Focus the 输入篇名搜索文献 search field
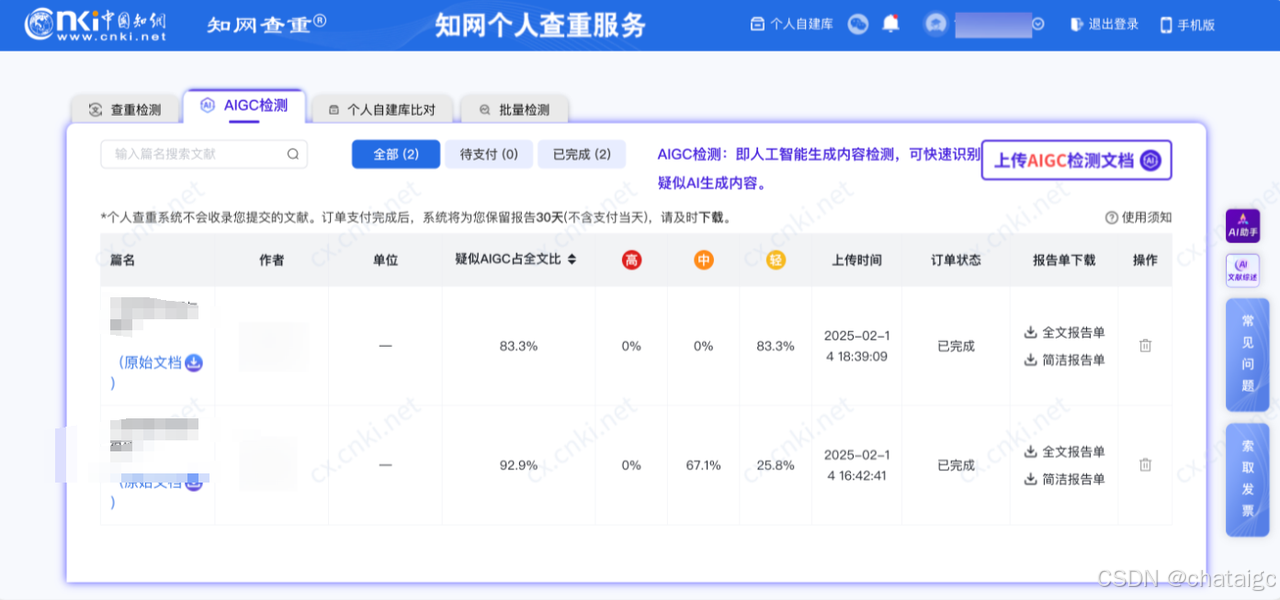The height and width of the screenshot is (600, 1280). [204, 154]
